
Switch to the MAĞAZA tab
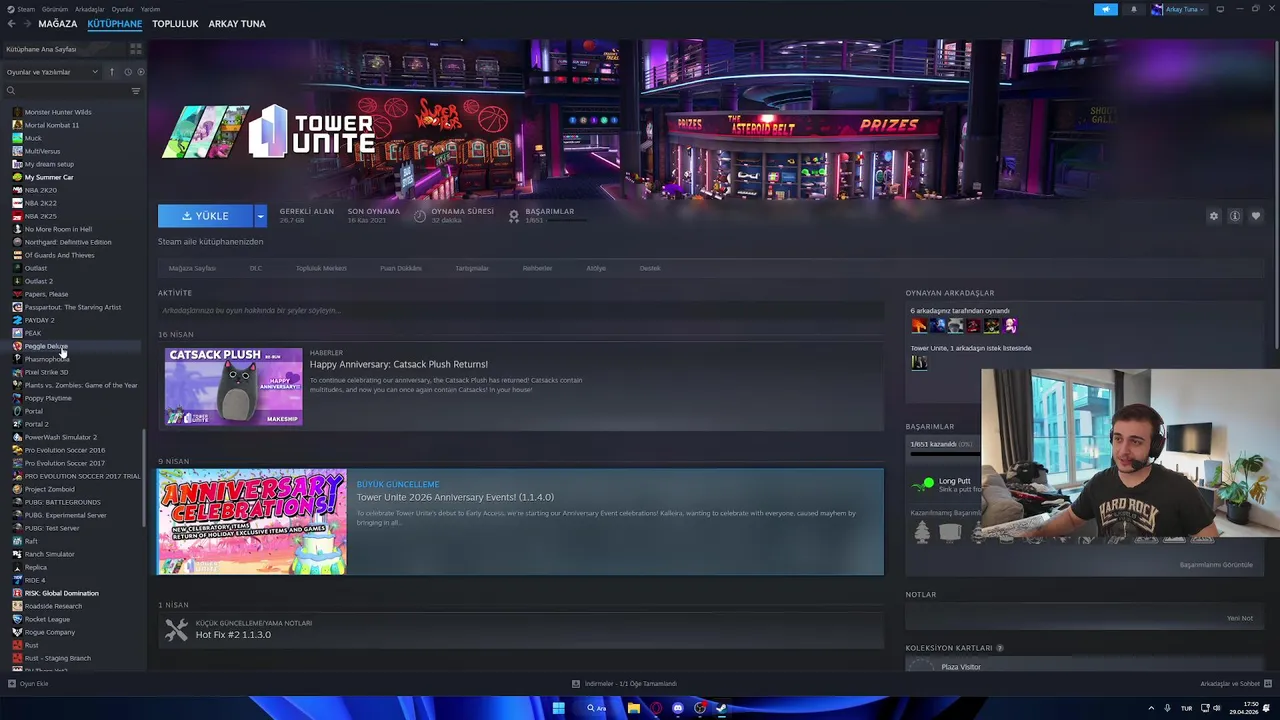point(58,24)
